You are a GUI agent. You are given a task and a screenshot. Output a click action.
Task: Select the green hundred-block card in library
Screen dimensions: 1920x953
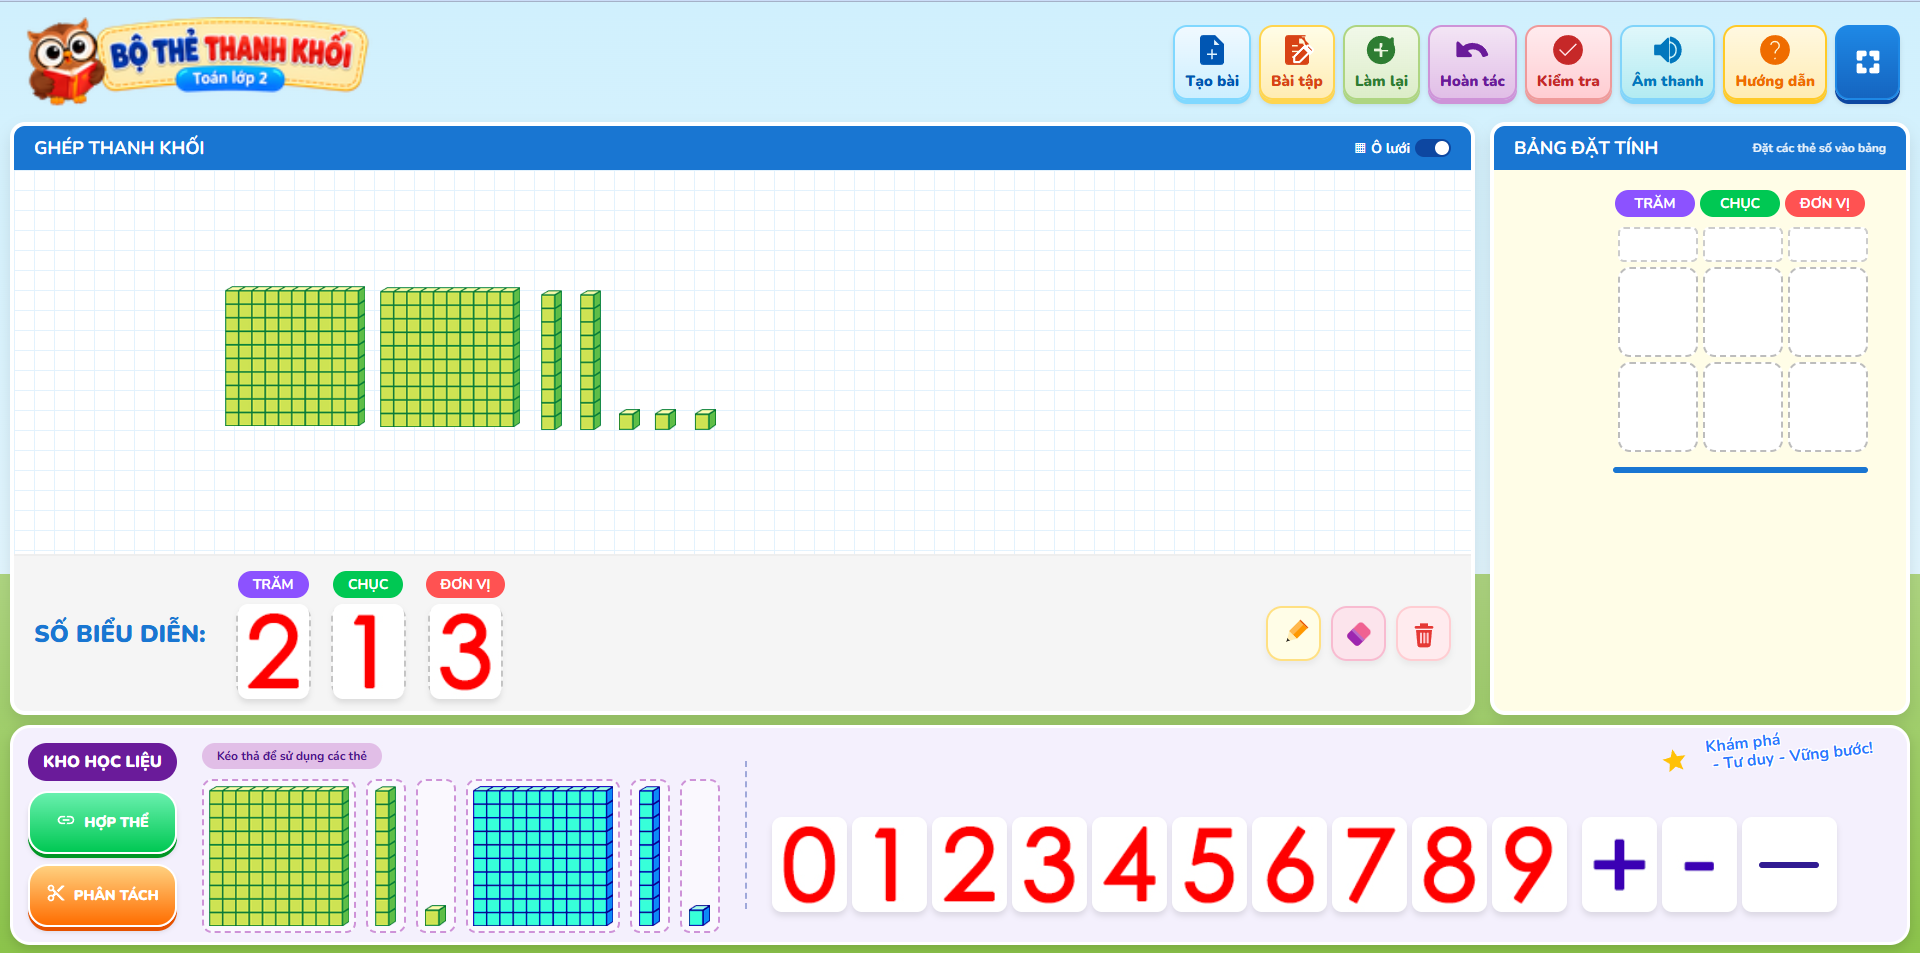279,856
